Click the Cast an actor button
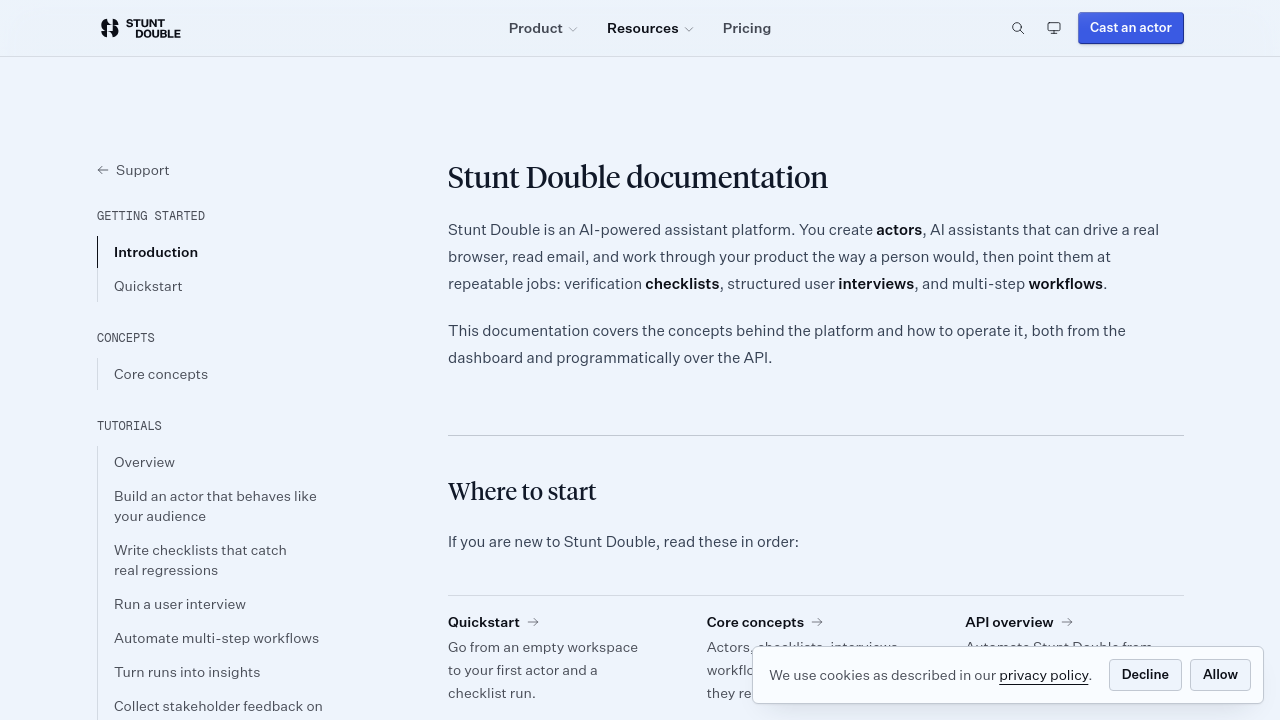The image size is (1280, 720). 1131,28
